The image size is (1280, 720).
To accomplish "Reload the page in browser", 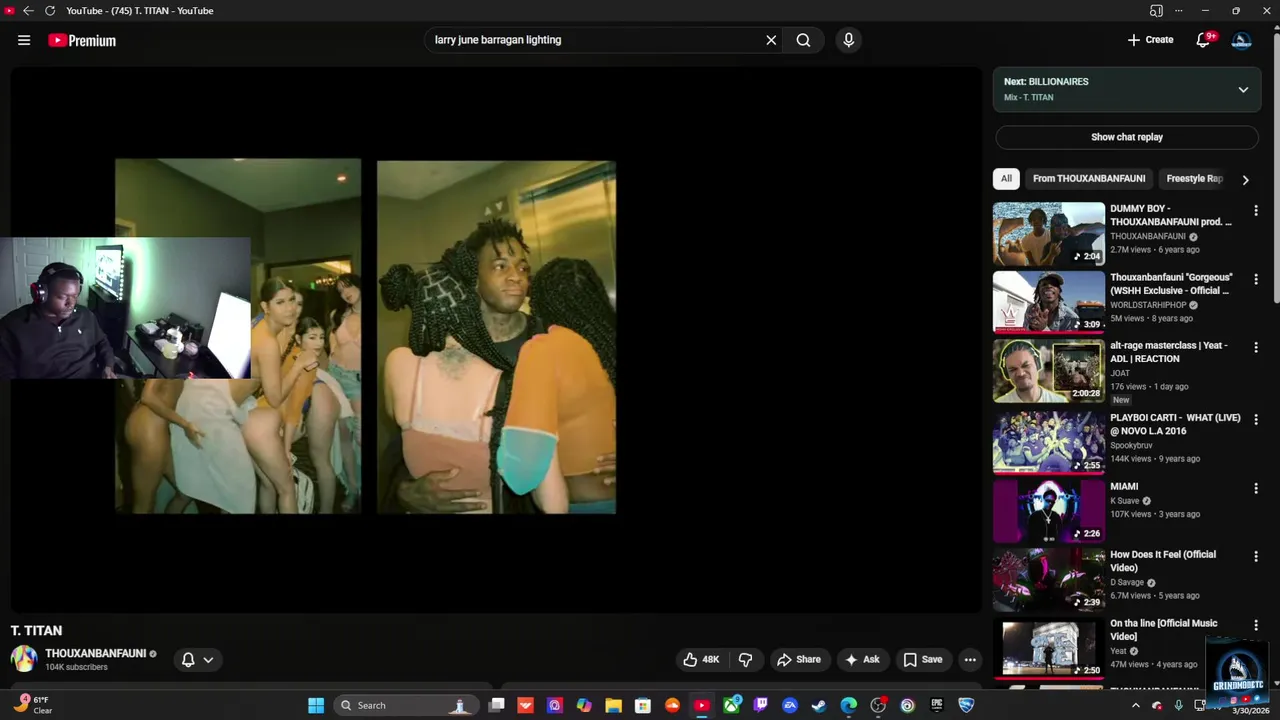I will 50,11.
